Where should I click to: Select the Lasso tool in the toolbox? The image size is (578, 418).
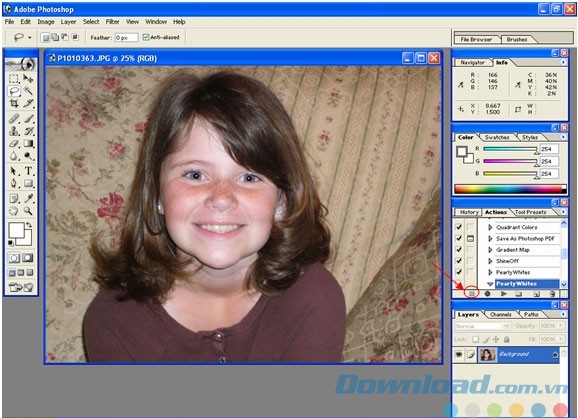pos(14,91)
